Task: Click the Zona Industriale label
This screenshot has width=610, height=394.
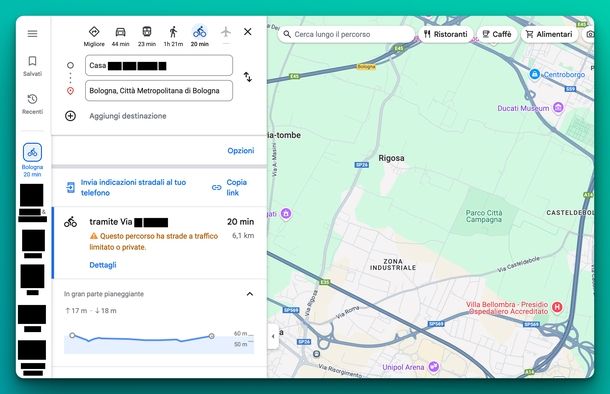Action: tap(393, 264)
